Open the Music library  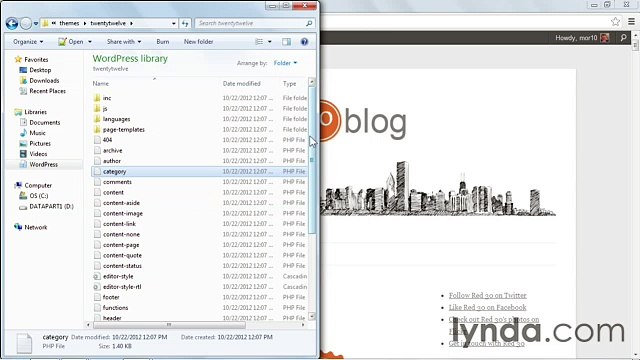point(37,133)
